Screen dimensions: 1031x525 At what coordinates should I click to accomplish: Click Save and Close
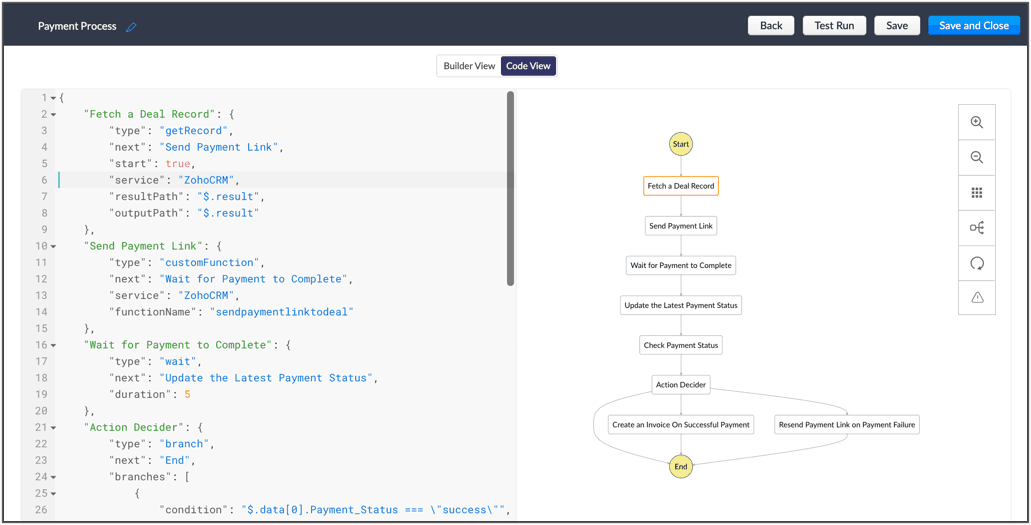974,26
